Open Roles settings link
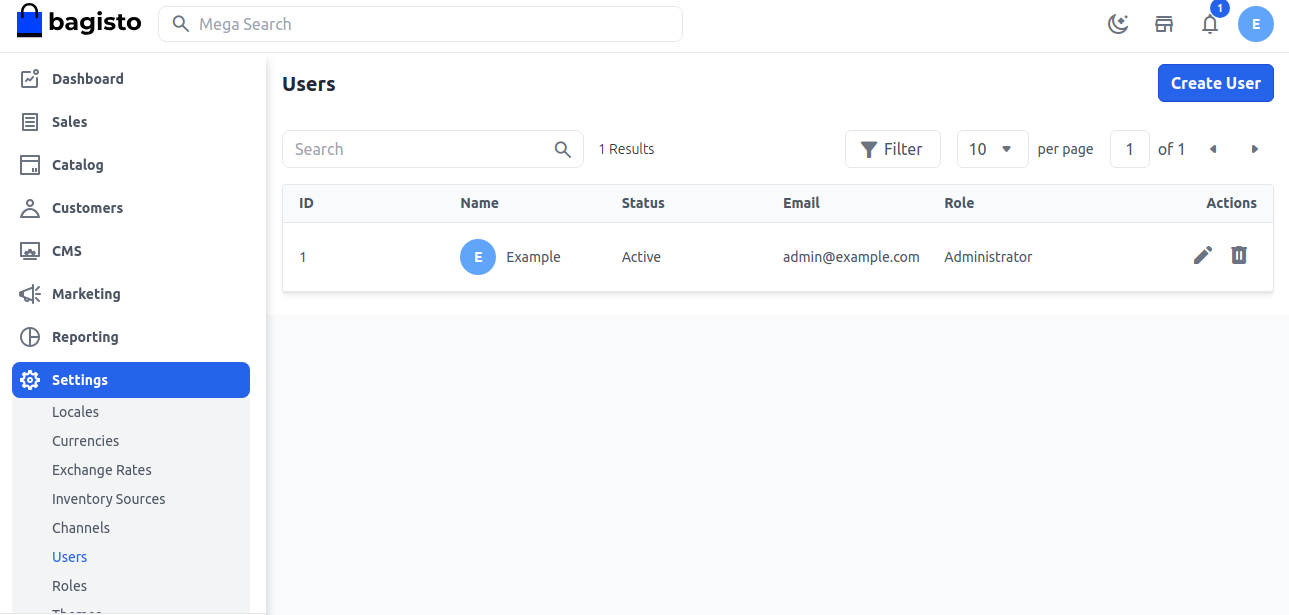 69,586
